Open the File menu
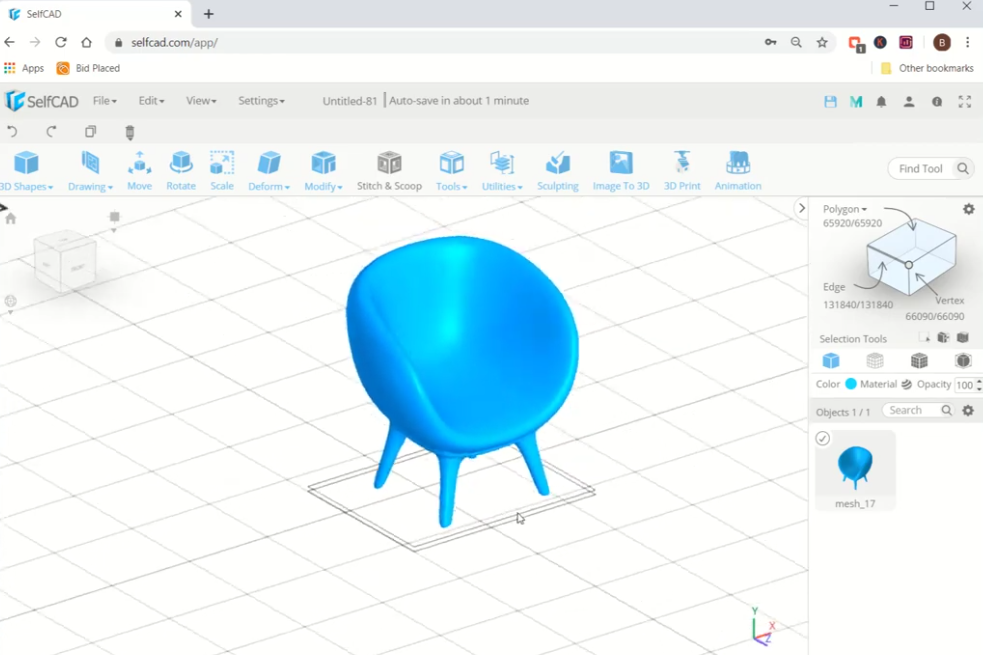This screenshot has width=983, height=655. [x=105, y=100]
